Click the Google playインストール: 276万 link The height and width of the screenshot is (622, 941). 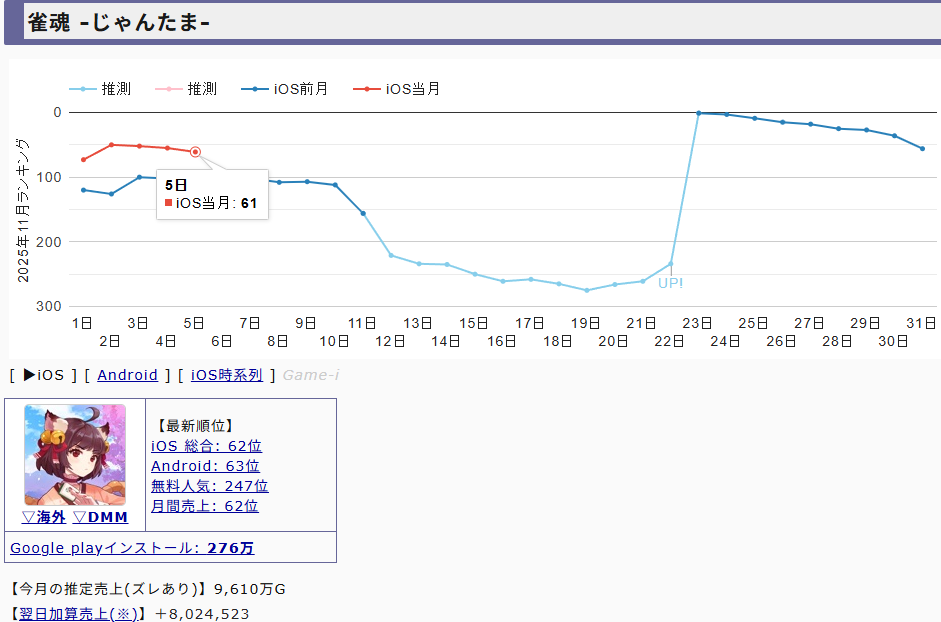(132, 548)
